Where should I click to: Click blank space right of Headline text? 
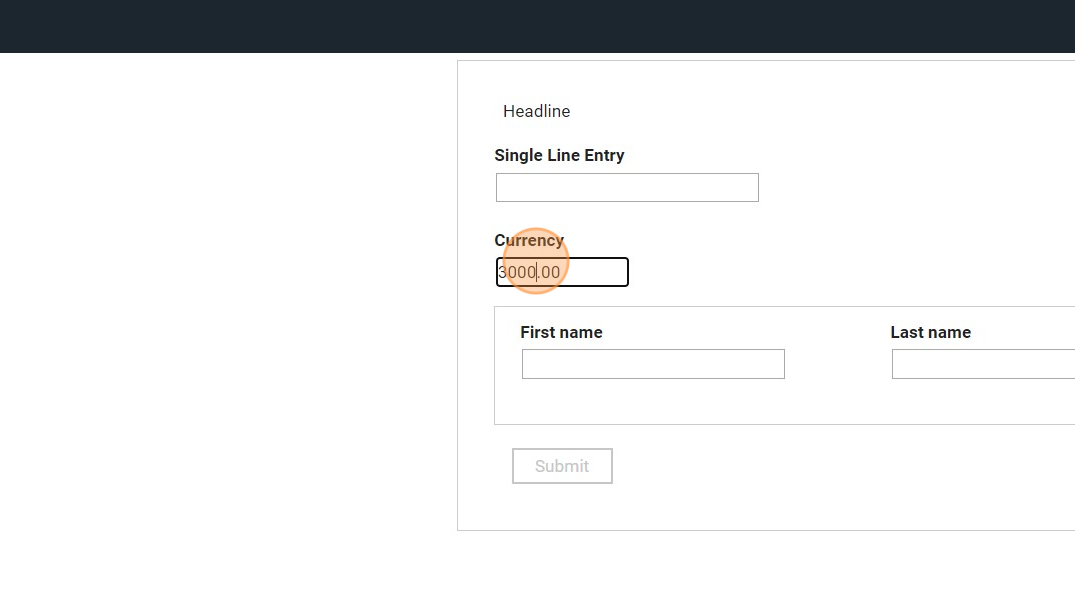pos(800,112)
